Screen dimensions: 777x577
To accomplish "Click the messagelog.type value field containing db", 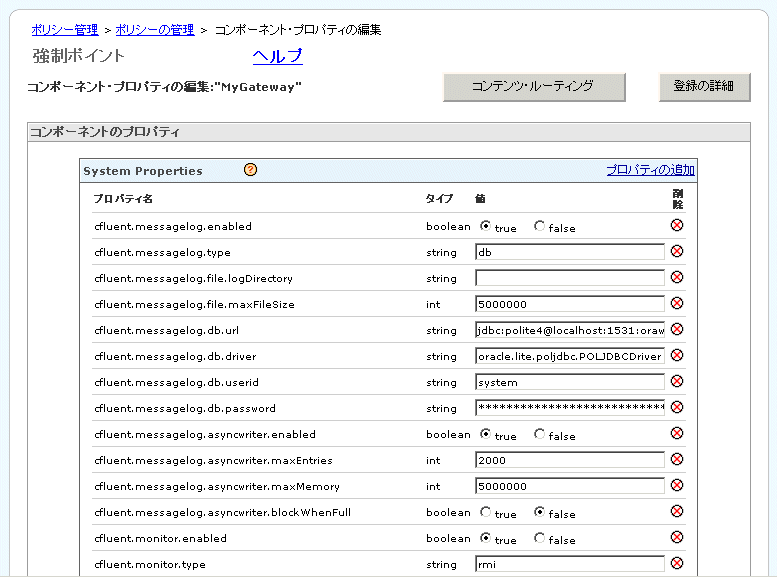I will point(570,252).
